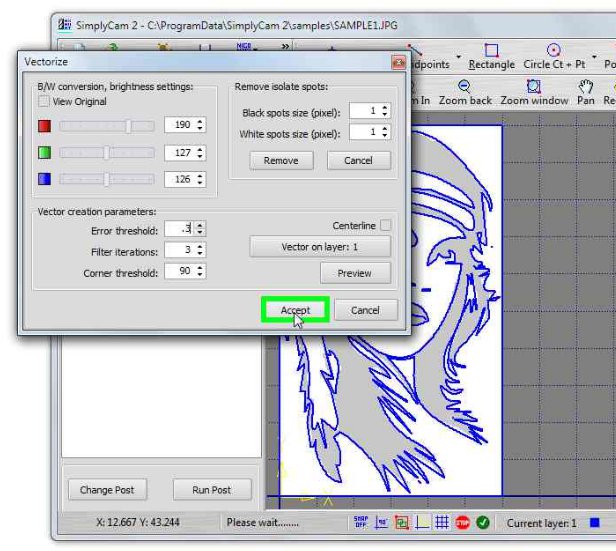Click the green brightness slider
Screen dimensions: 616x551
point(107,152)
